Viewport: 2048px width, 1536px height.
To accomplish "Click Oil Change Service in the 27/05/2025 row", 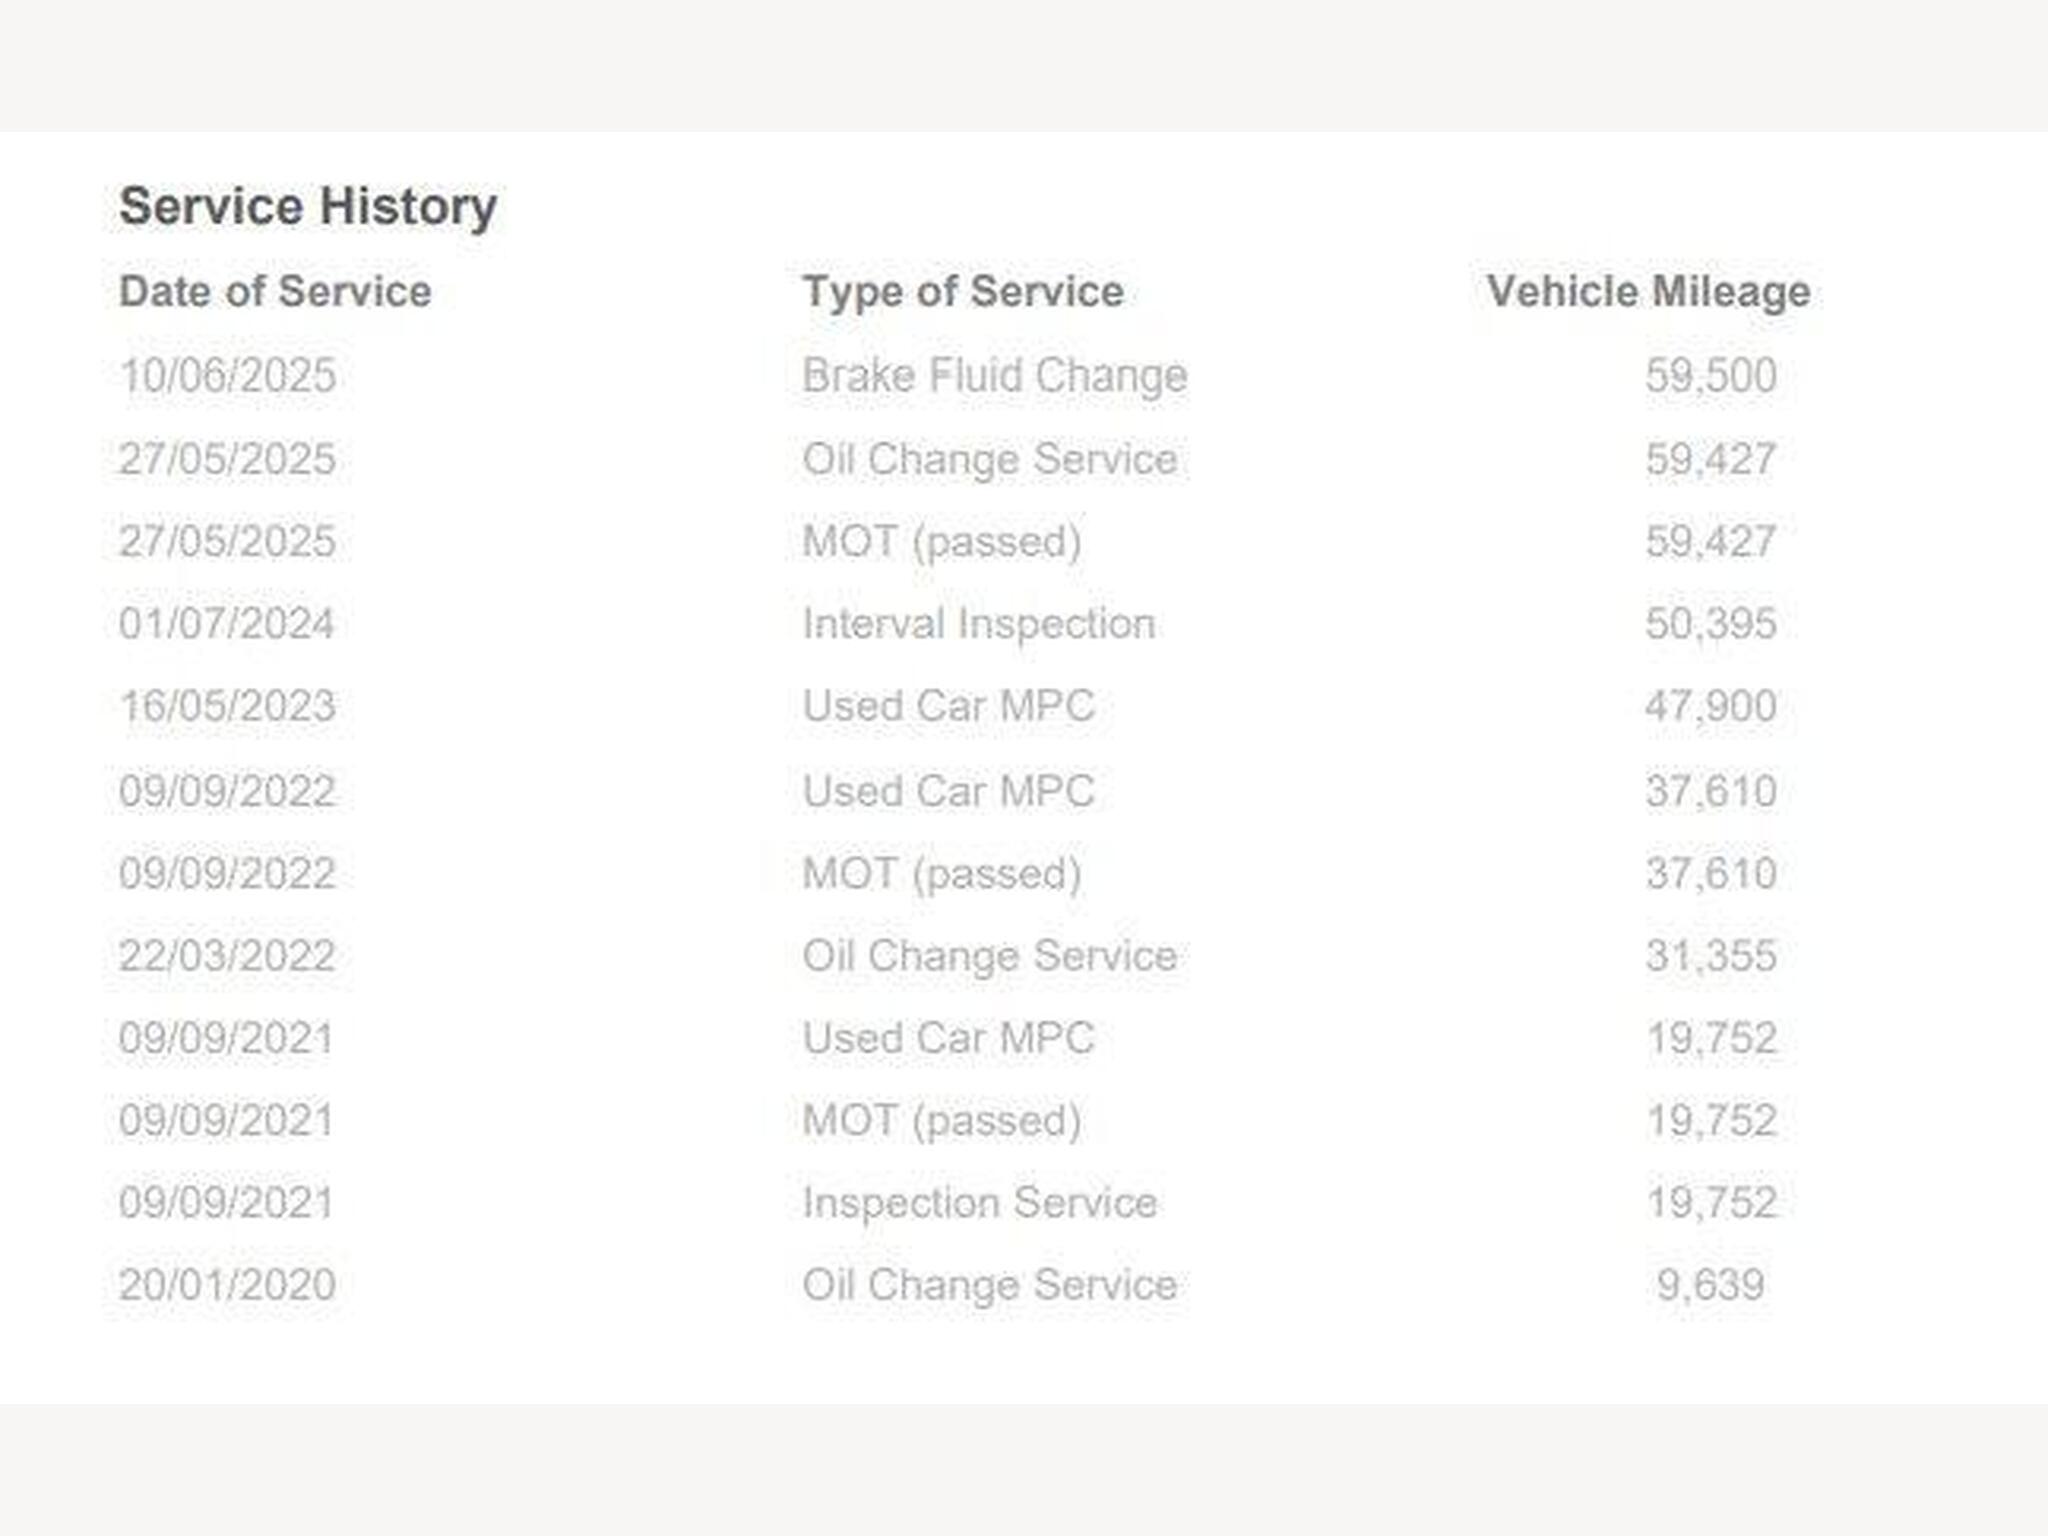I will click(x=989, y=460).
